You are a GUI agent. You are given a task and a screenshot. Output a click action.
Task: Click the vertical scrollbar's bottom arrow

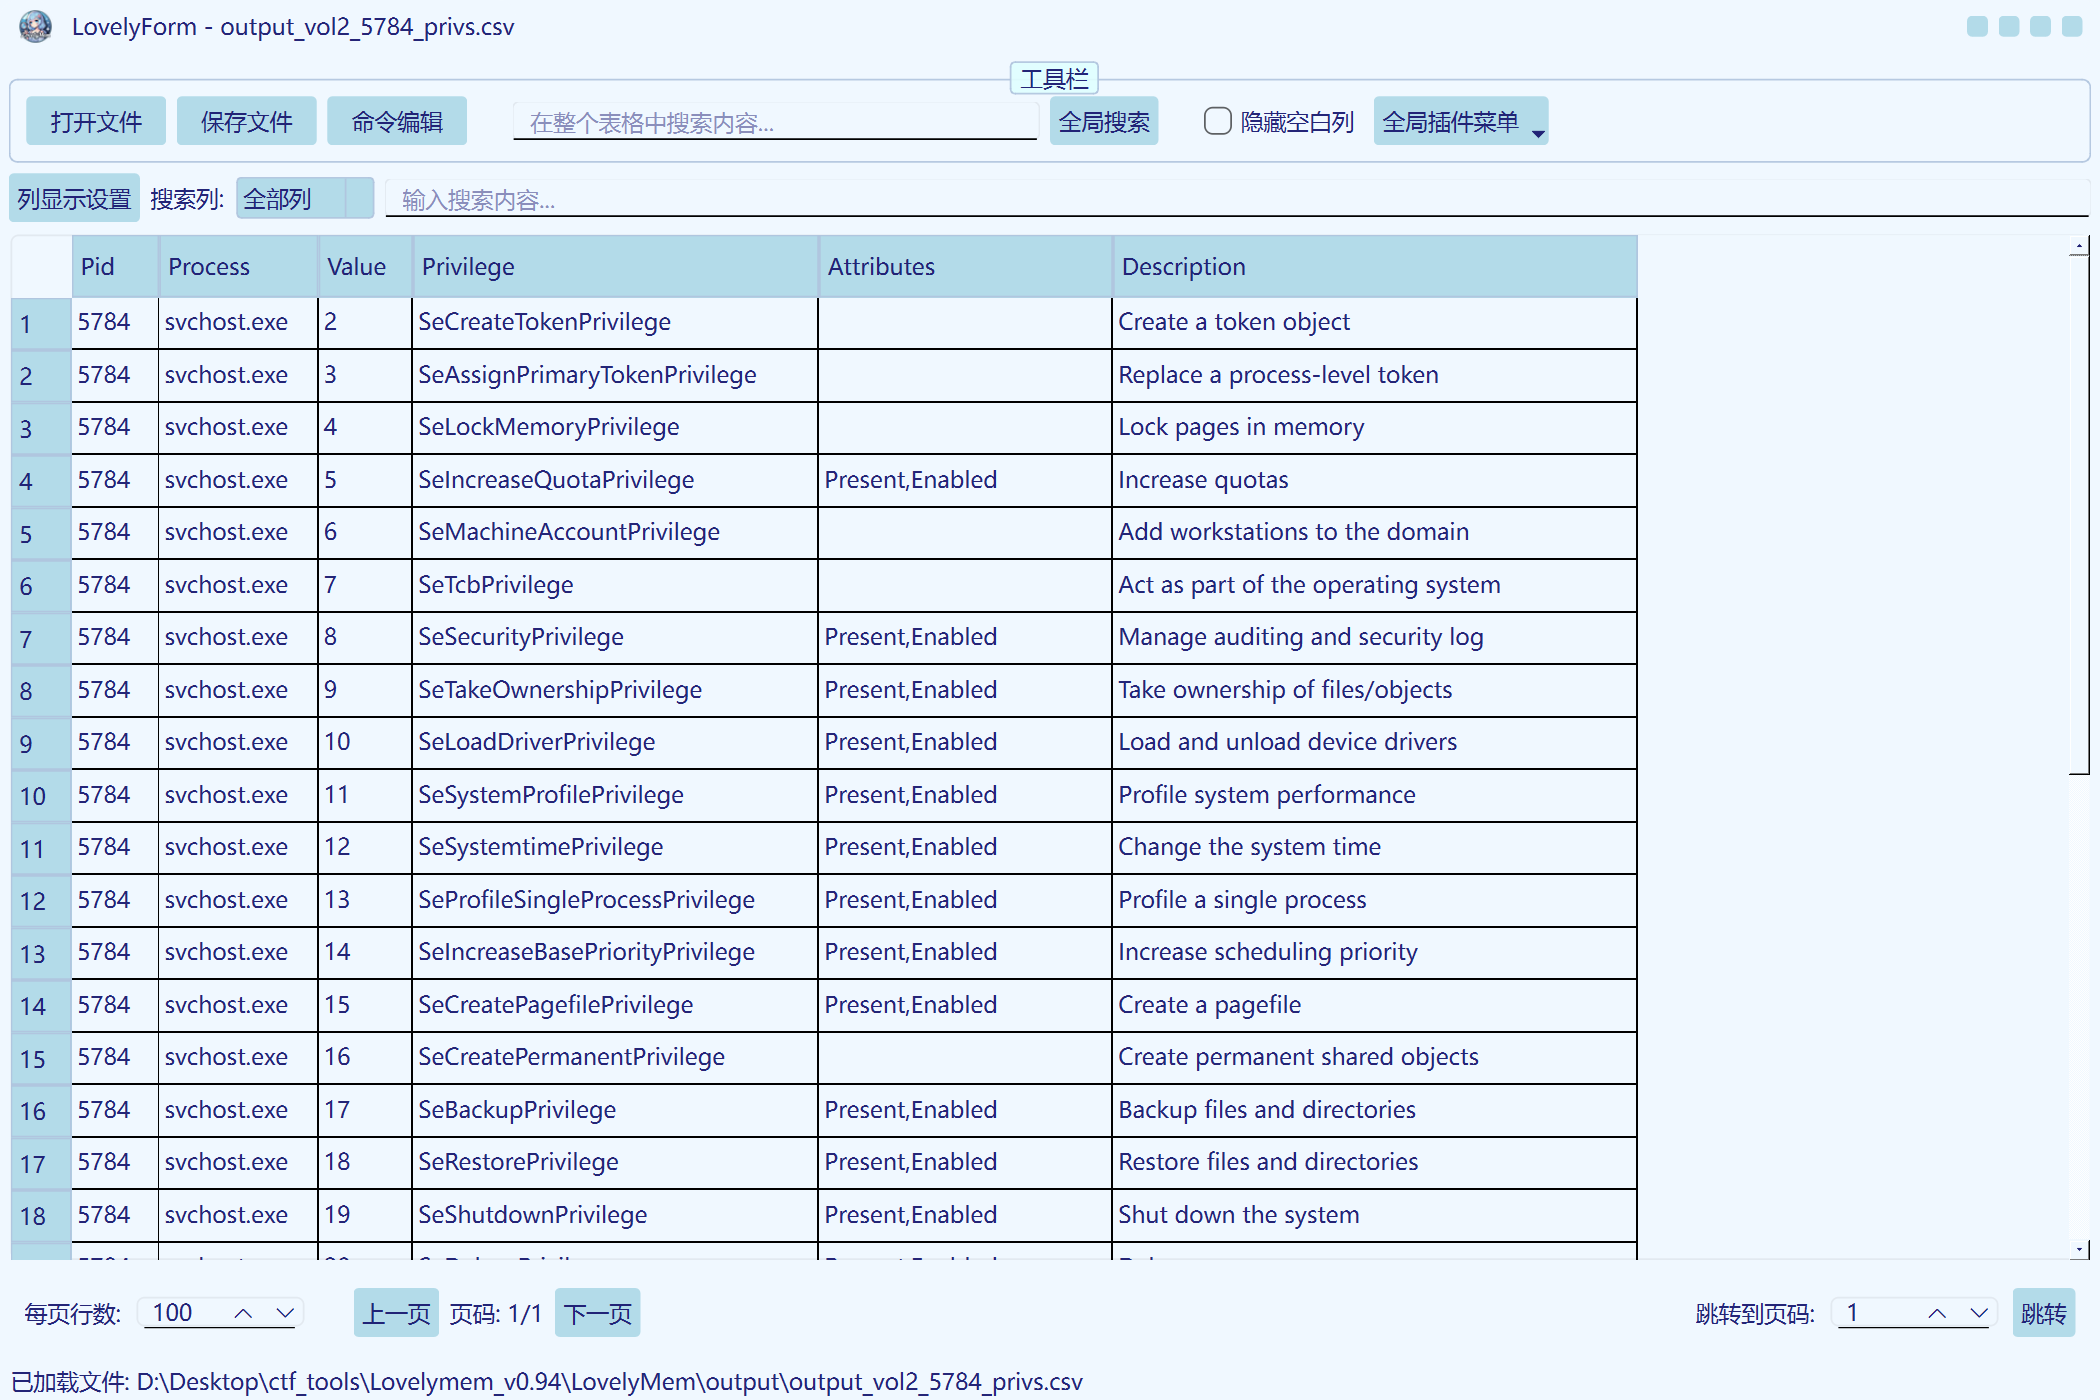[x=2079, y=1249]
